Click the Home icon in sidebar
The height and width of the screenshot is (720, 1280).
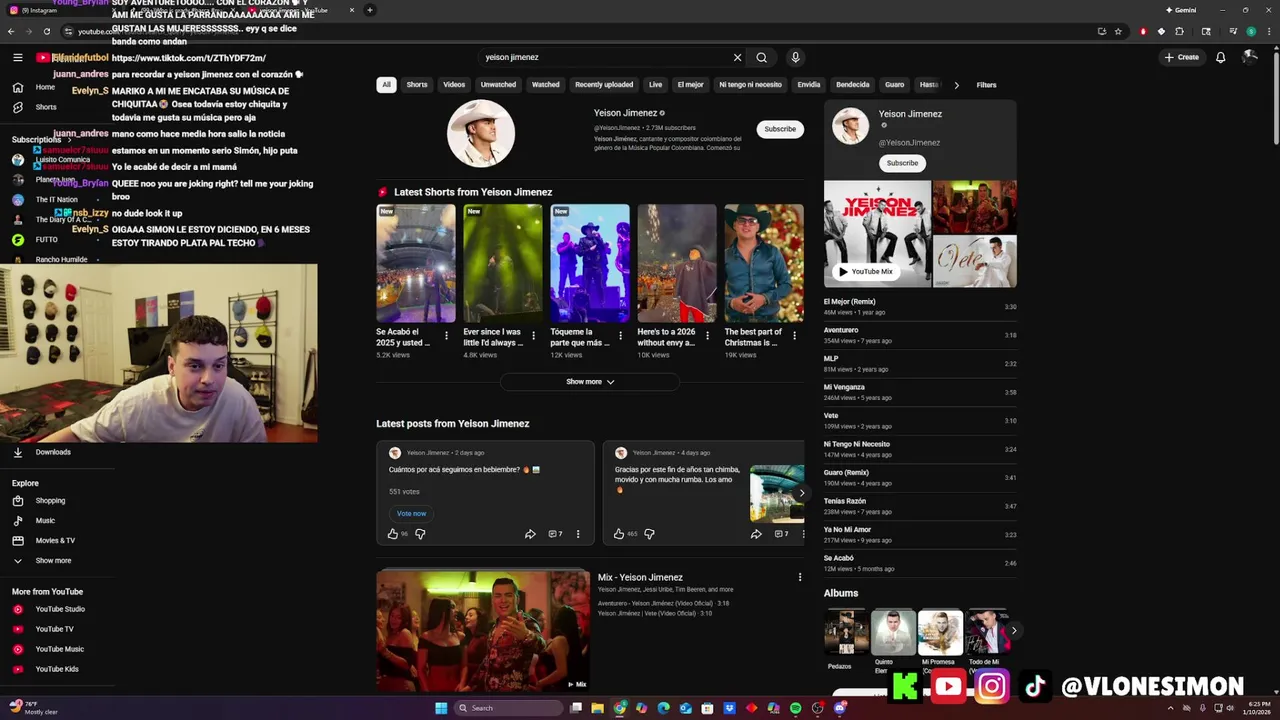[18, 87]
